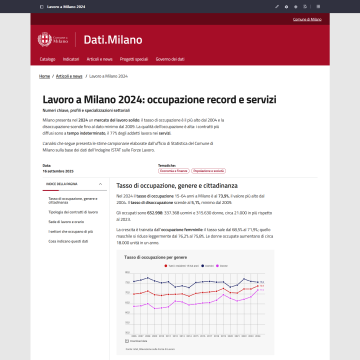
Task: Click the document icon beside Lavoro a Milano 2024 title
Action: tap(41, 7)
